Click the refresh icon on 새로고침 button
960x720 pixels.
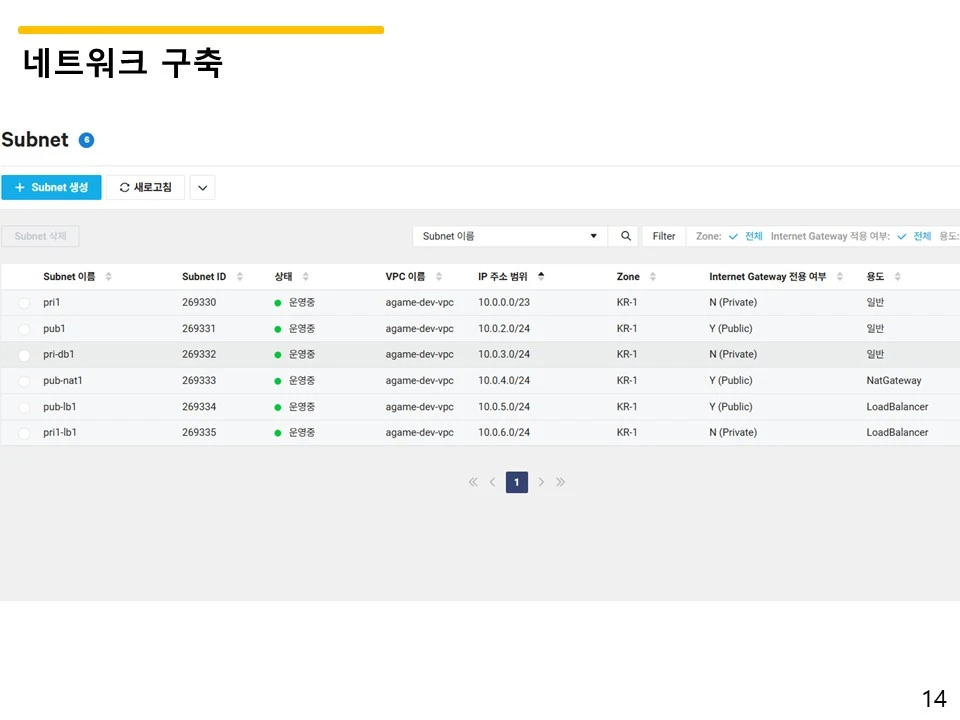[x=125, y=187]
